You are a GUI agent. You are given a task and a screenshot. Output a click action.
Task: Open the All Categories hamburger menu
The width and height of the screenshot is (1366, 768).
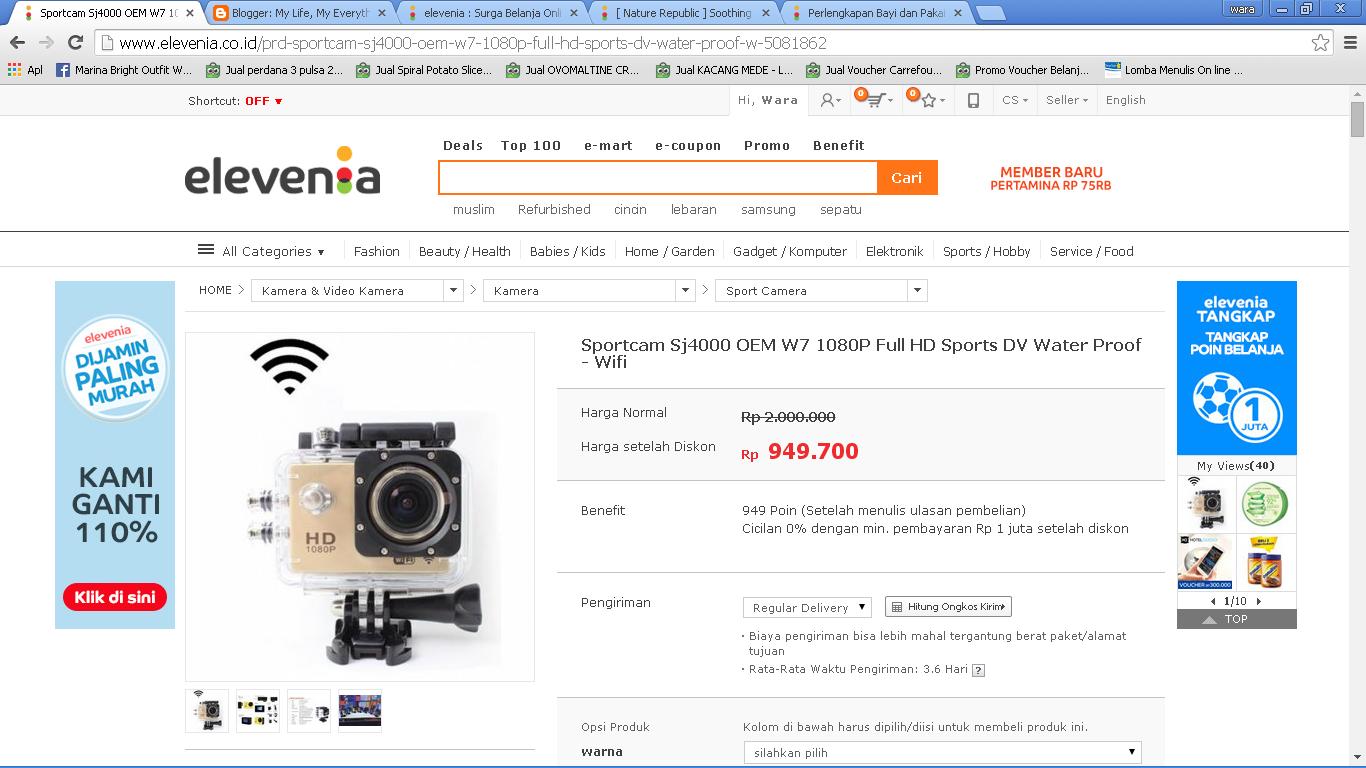[x=206, y=250]
